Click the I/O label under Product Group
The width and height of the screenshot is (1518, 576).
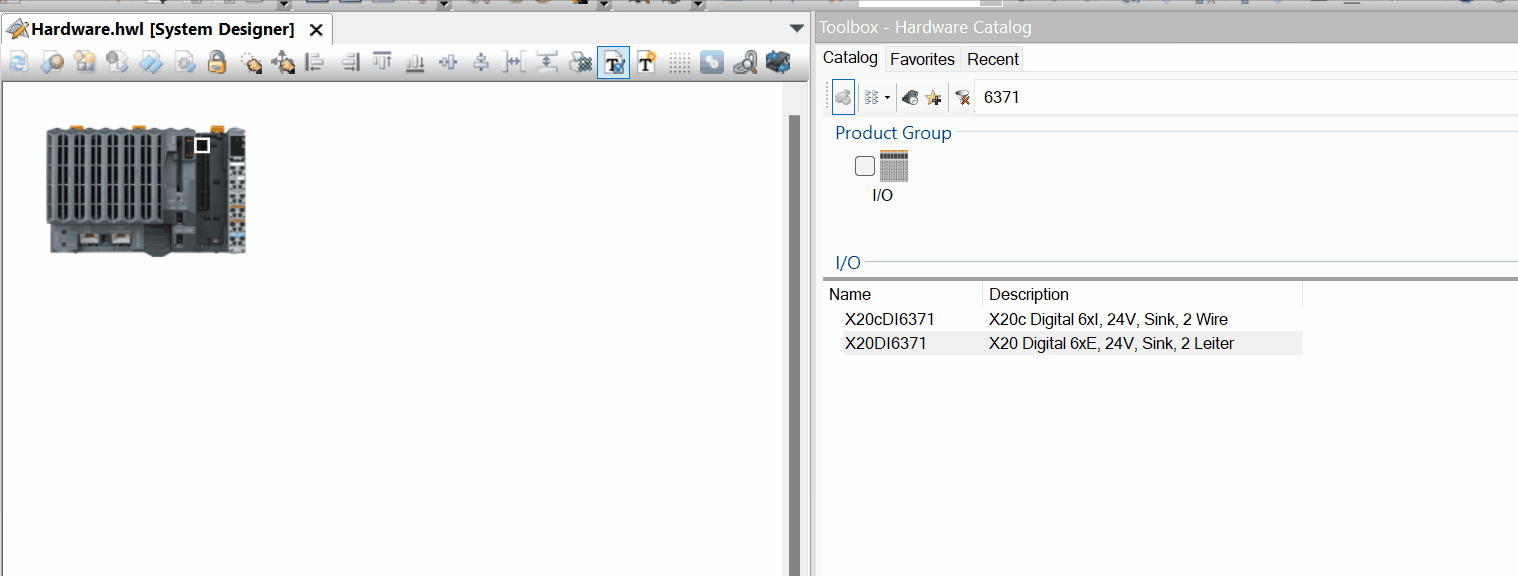click(x=883, y=195)
